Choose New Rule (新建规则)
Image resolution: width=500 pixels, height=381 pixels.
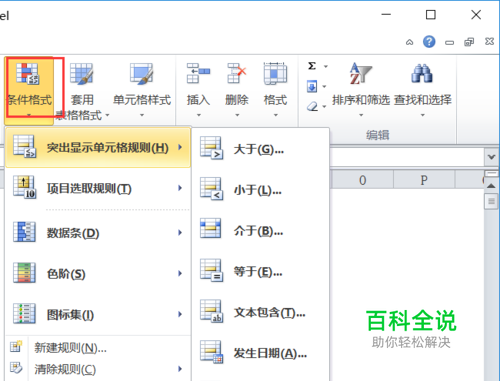[x=98, y=348]
